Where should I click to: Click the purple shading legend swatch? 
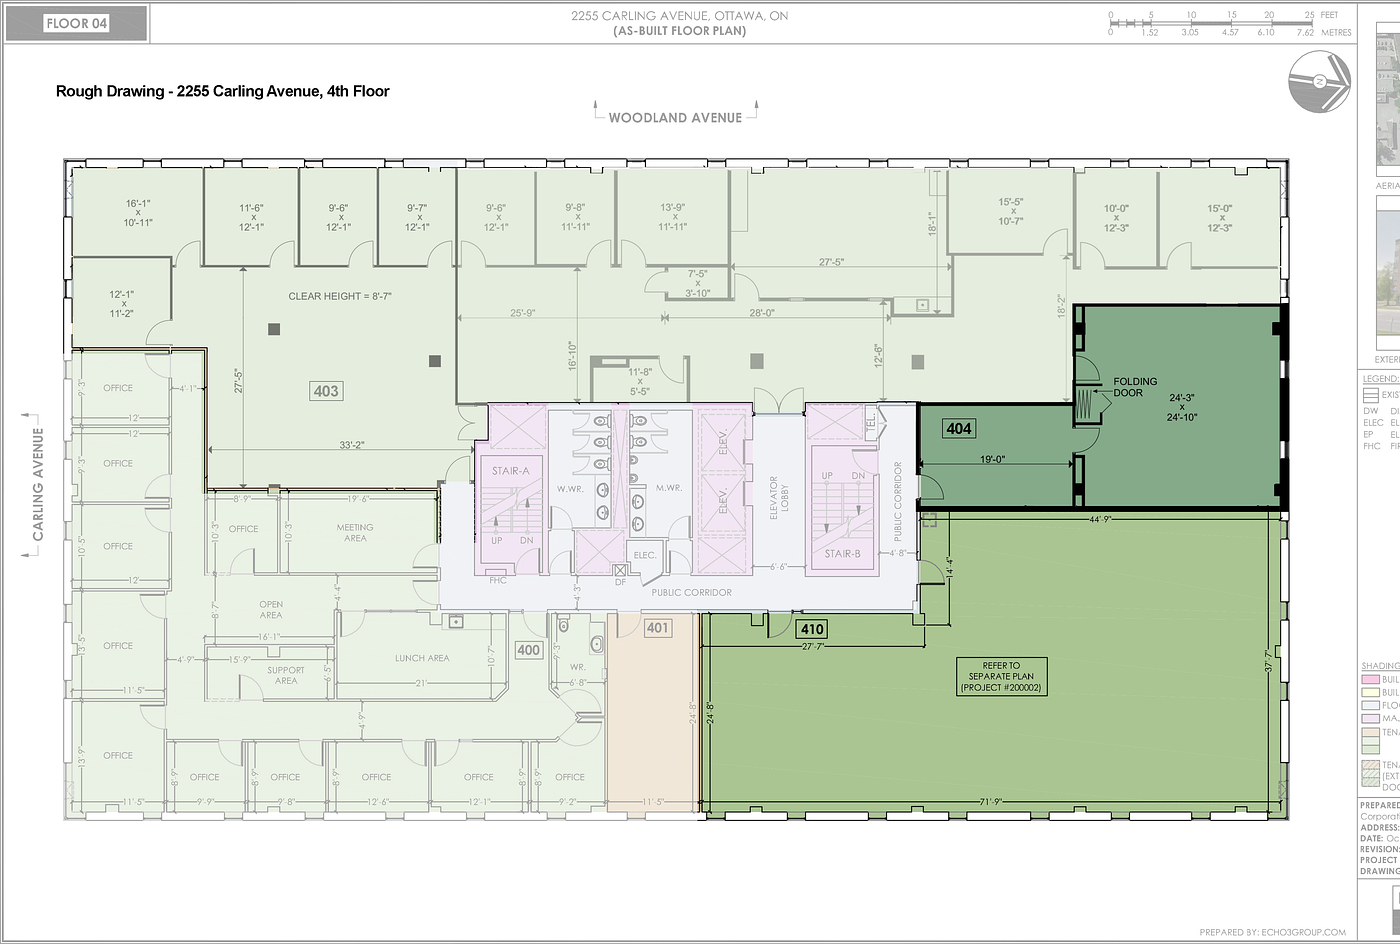tap(1369, 718)
